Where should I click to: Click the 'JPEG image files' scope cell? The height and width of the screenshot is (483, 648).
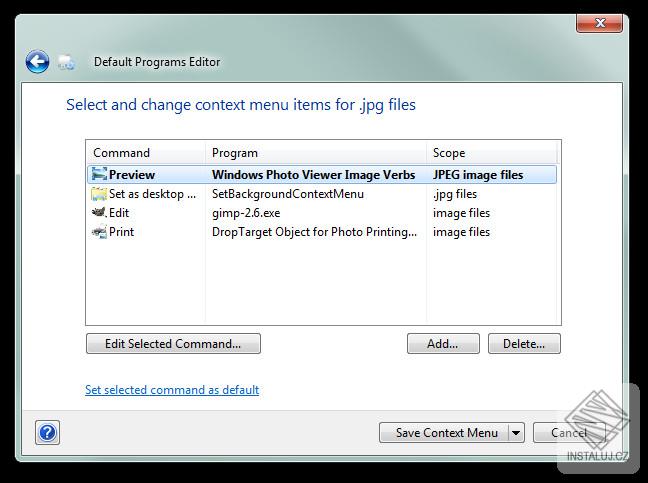point(478,175)
